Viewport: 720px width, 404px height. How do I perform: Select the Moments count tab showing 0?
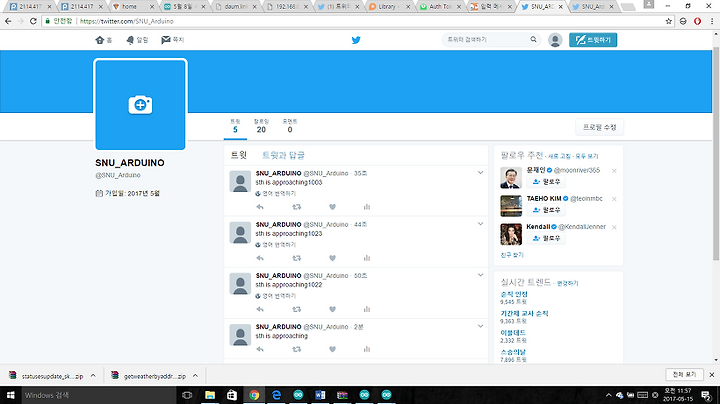coord(290,126)
